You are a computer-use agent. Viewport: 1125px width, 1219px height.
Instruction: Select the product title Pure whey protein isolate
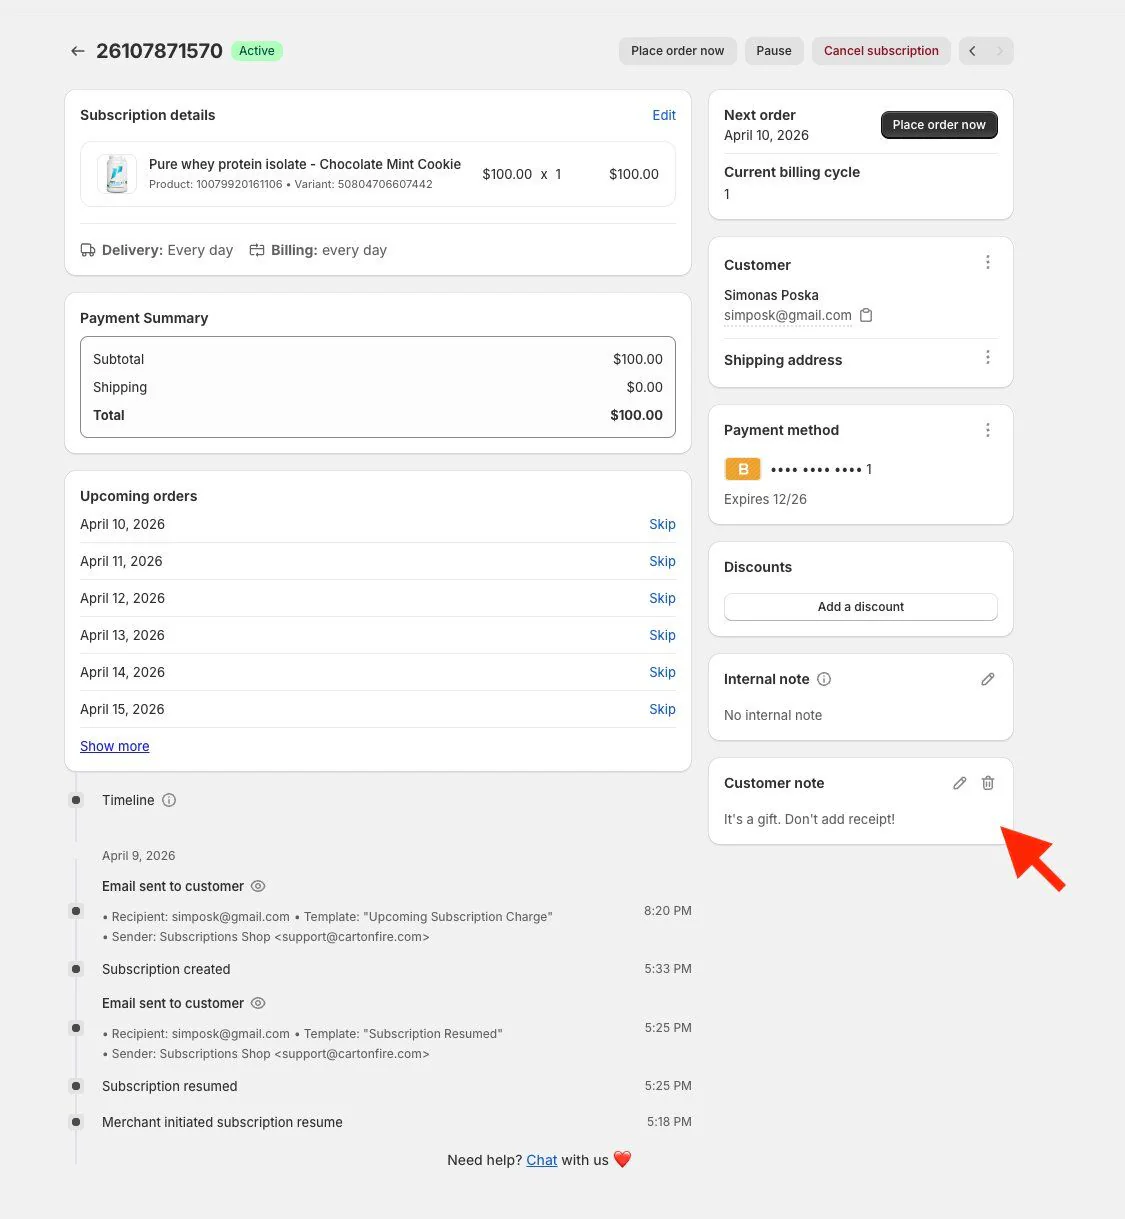305,164
